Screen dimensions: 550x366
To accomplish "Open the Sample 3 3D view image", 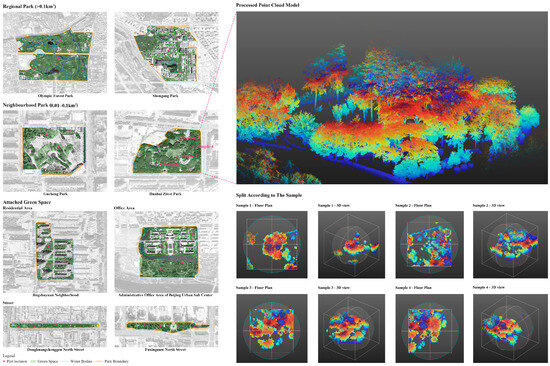I will coord(351,328).
